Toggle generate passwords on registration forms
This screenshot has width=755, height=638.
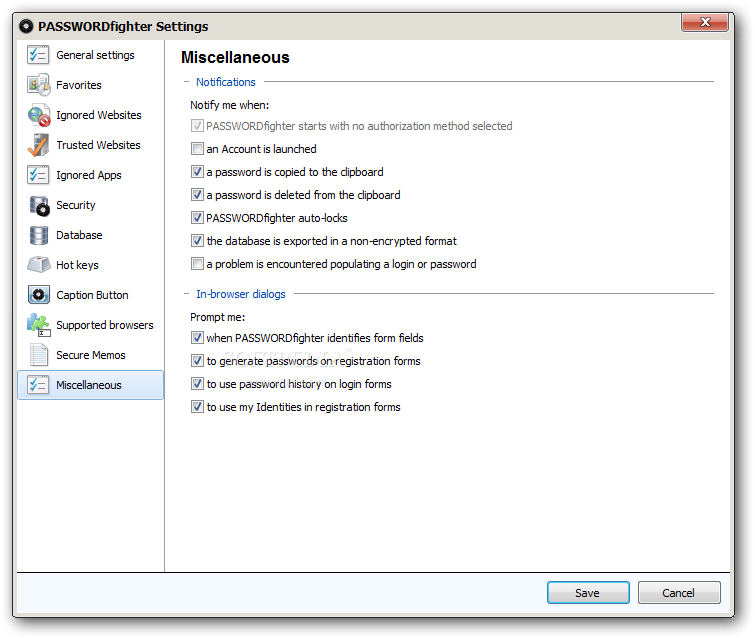click(x=197, y=361)
